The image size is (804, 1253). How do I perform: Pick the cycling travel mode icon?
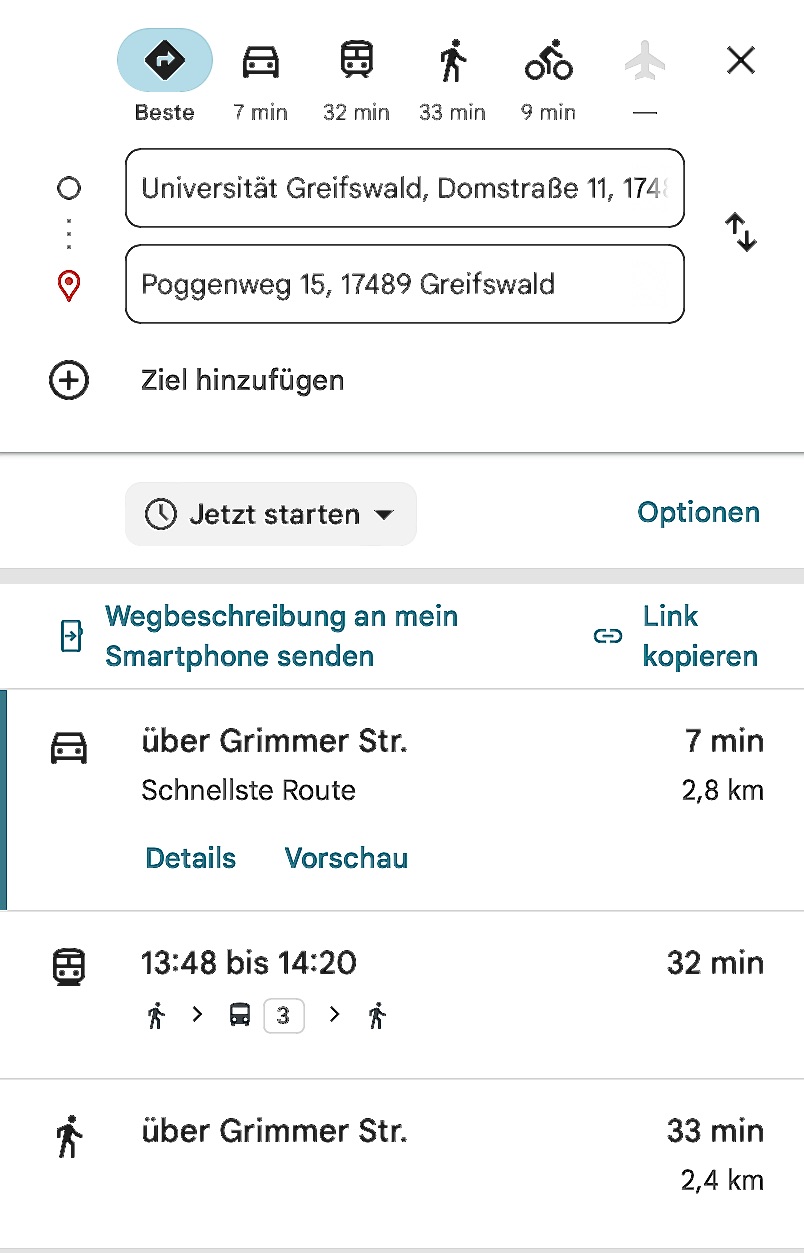[548, 61]
